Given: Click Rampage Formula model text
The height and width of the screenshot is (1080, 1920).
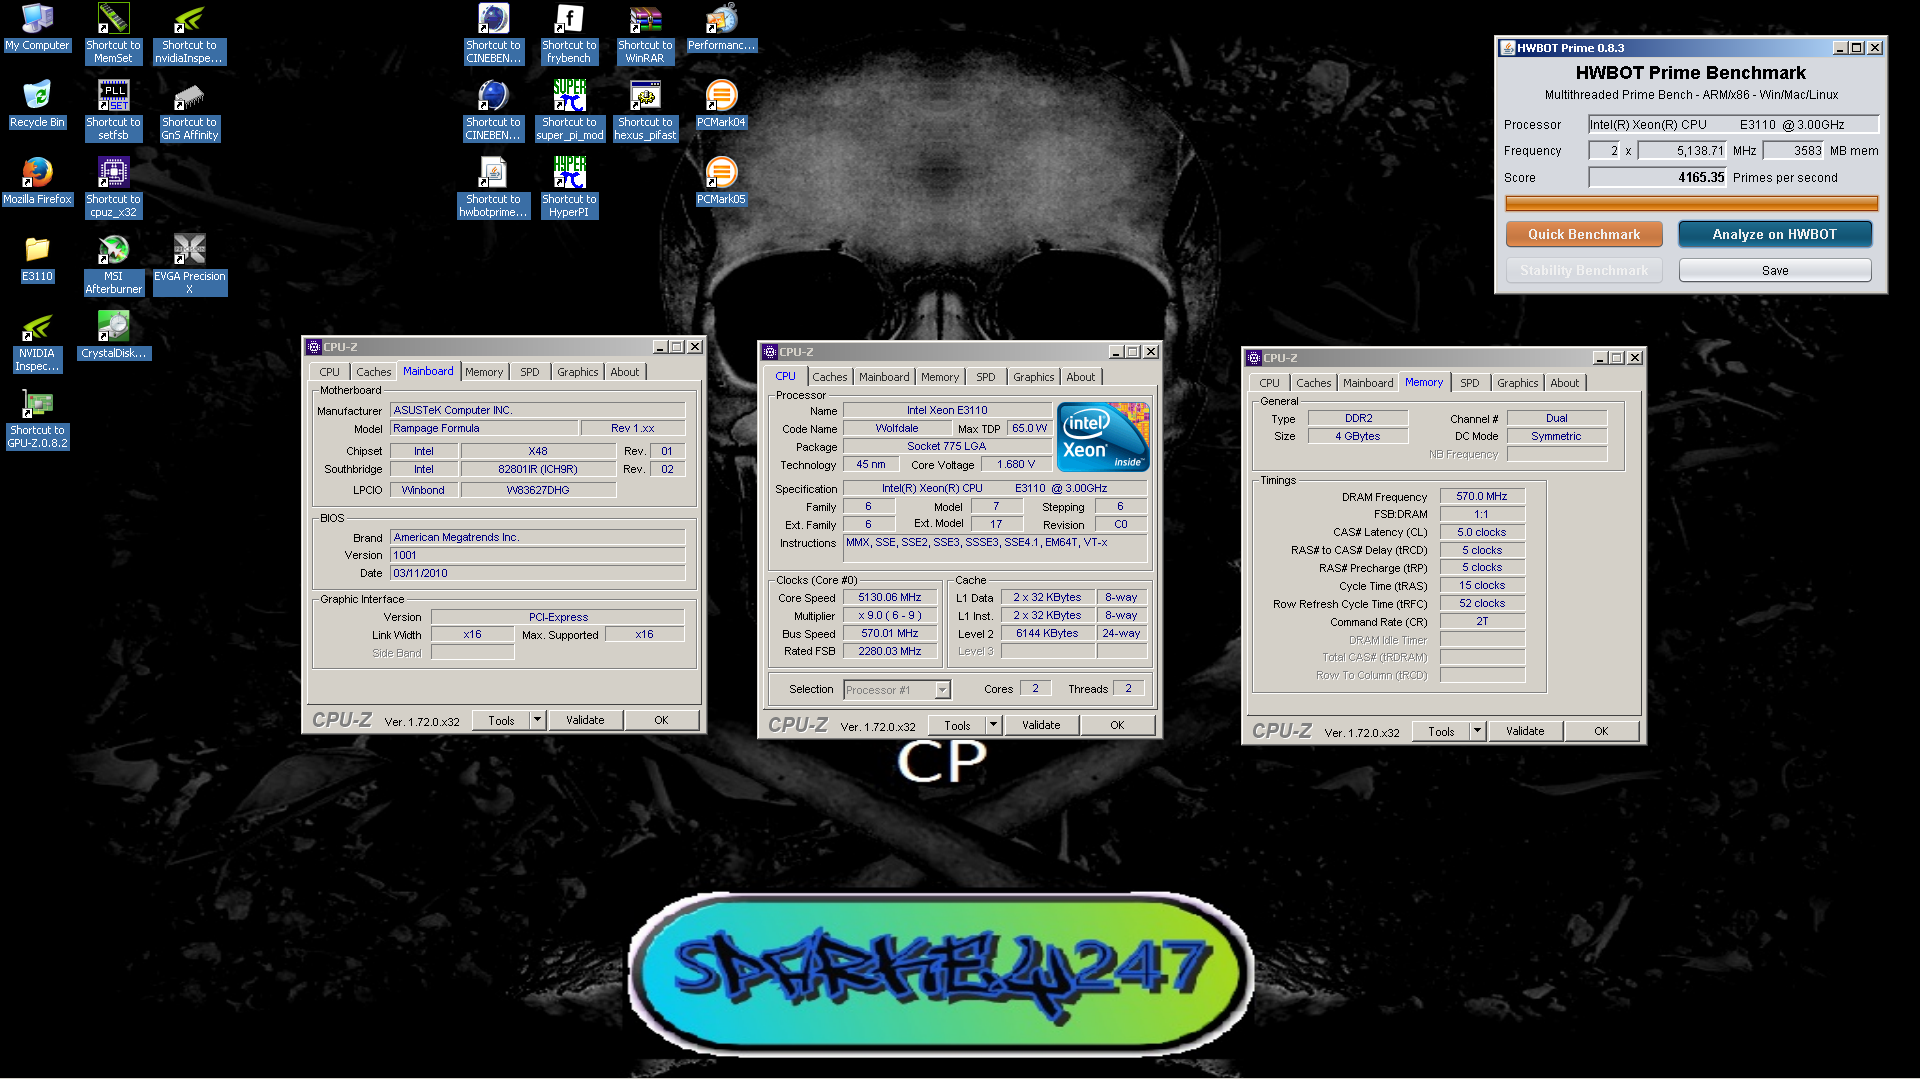Looking at the screenshot, I should [x=485, y=428].
